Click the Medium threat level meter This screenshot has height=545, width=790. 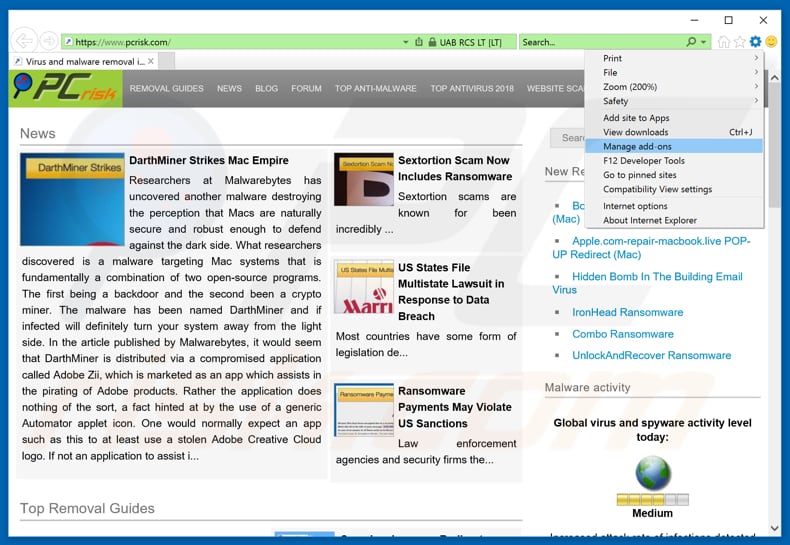652,500
